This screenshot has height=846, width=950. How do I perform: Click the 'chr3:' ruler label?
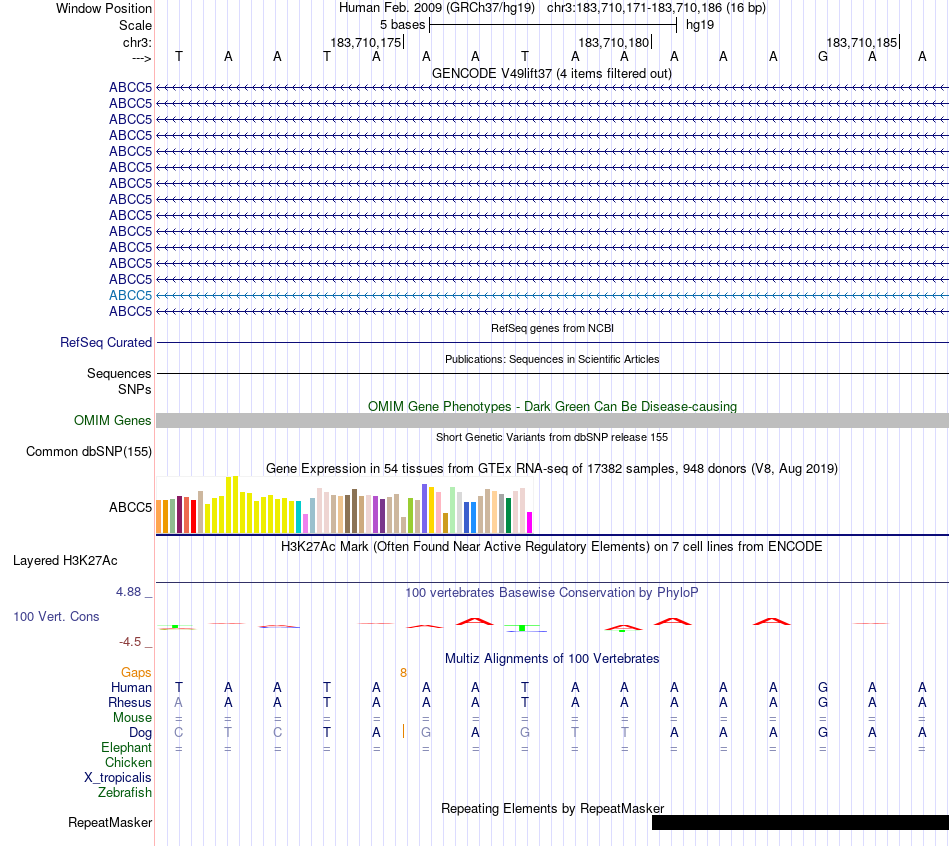pos(138,42)
